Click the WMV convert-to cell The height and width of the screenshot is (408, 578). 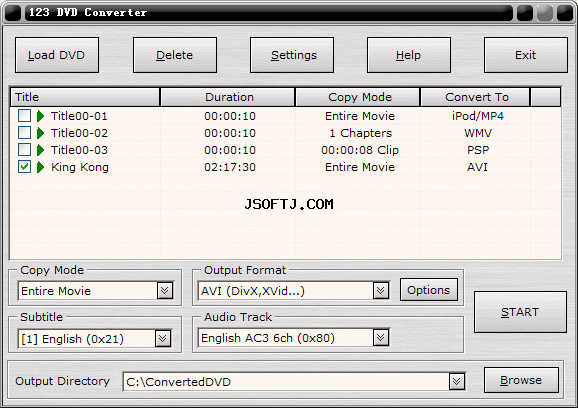pyautogui.click(x=478, y=133)
